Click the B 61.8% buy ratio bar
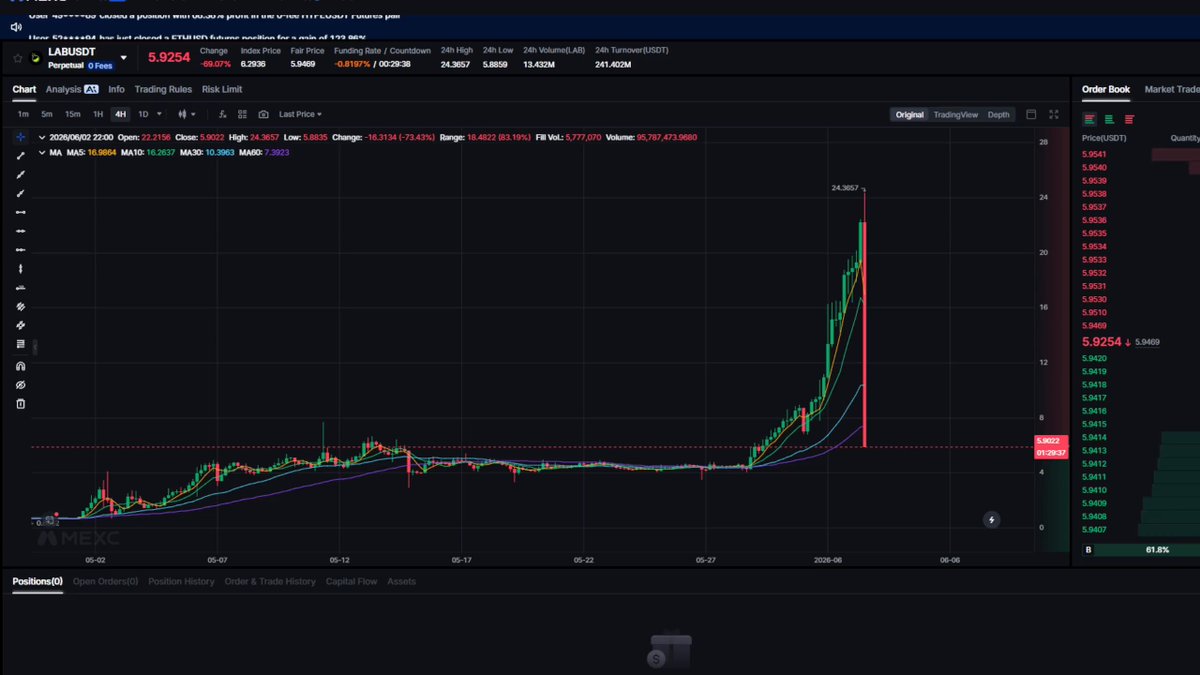The width and height of the screenshot is (1200, 675). click(1141, 550)
